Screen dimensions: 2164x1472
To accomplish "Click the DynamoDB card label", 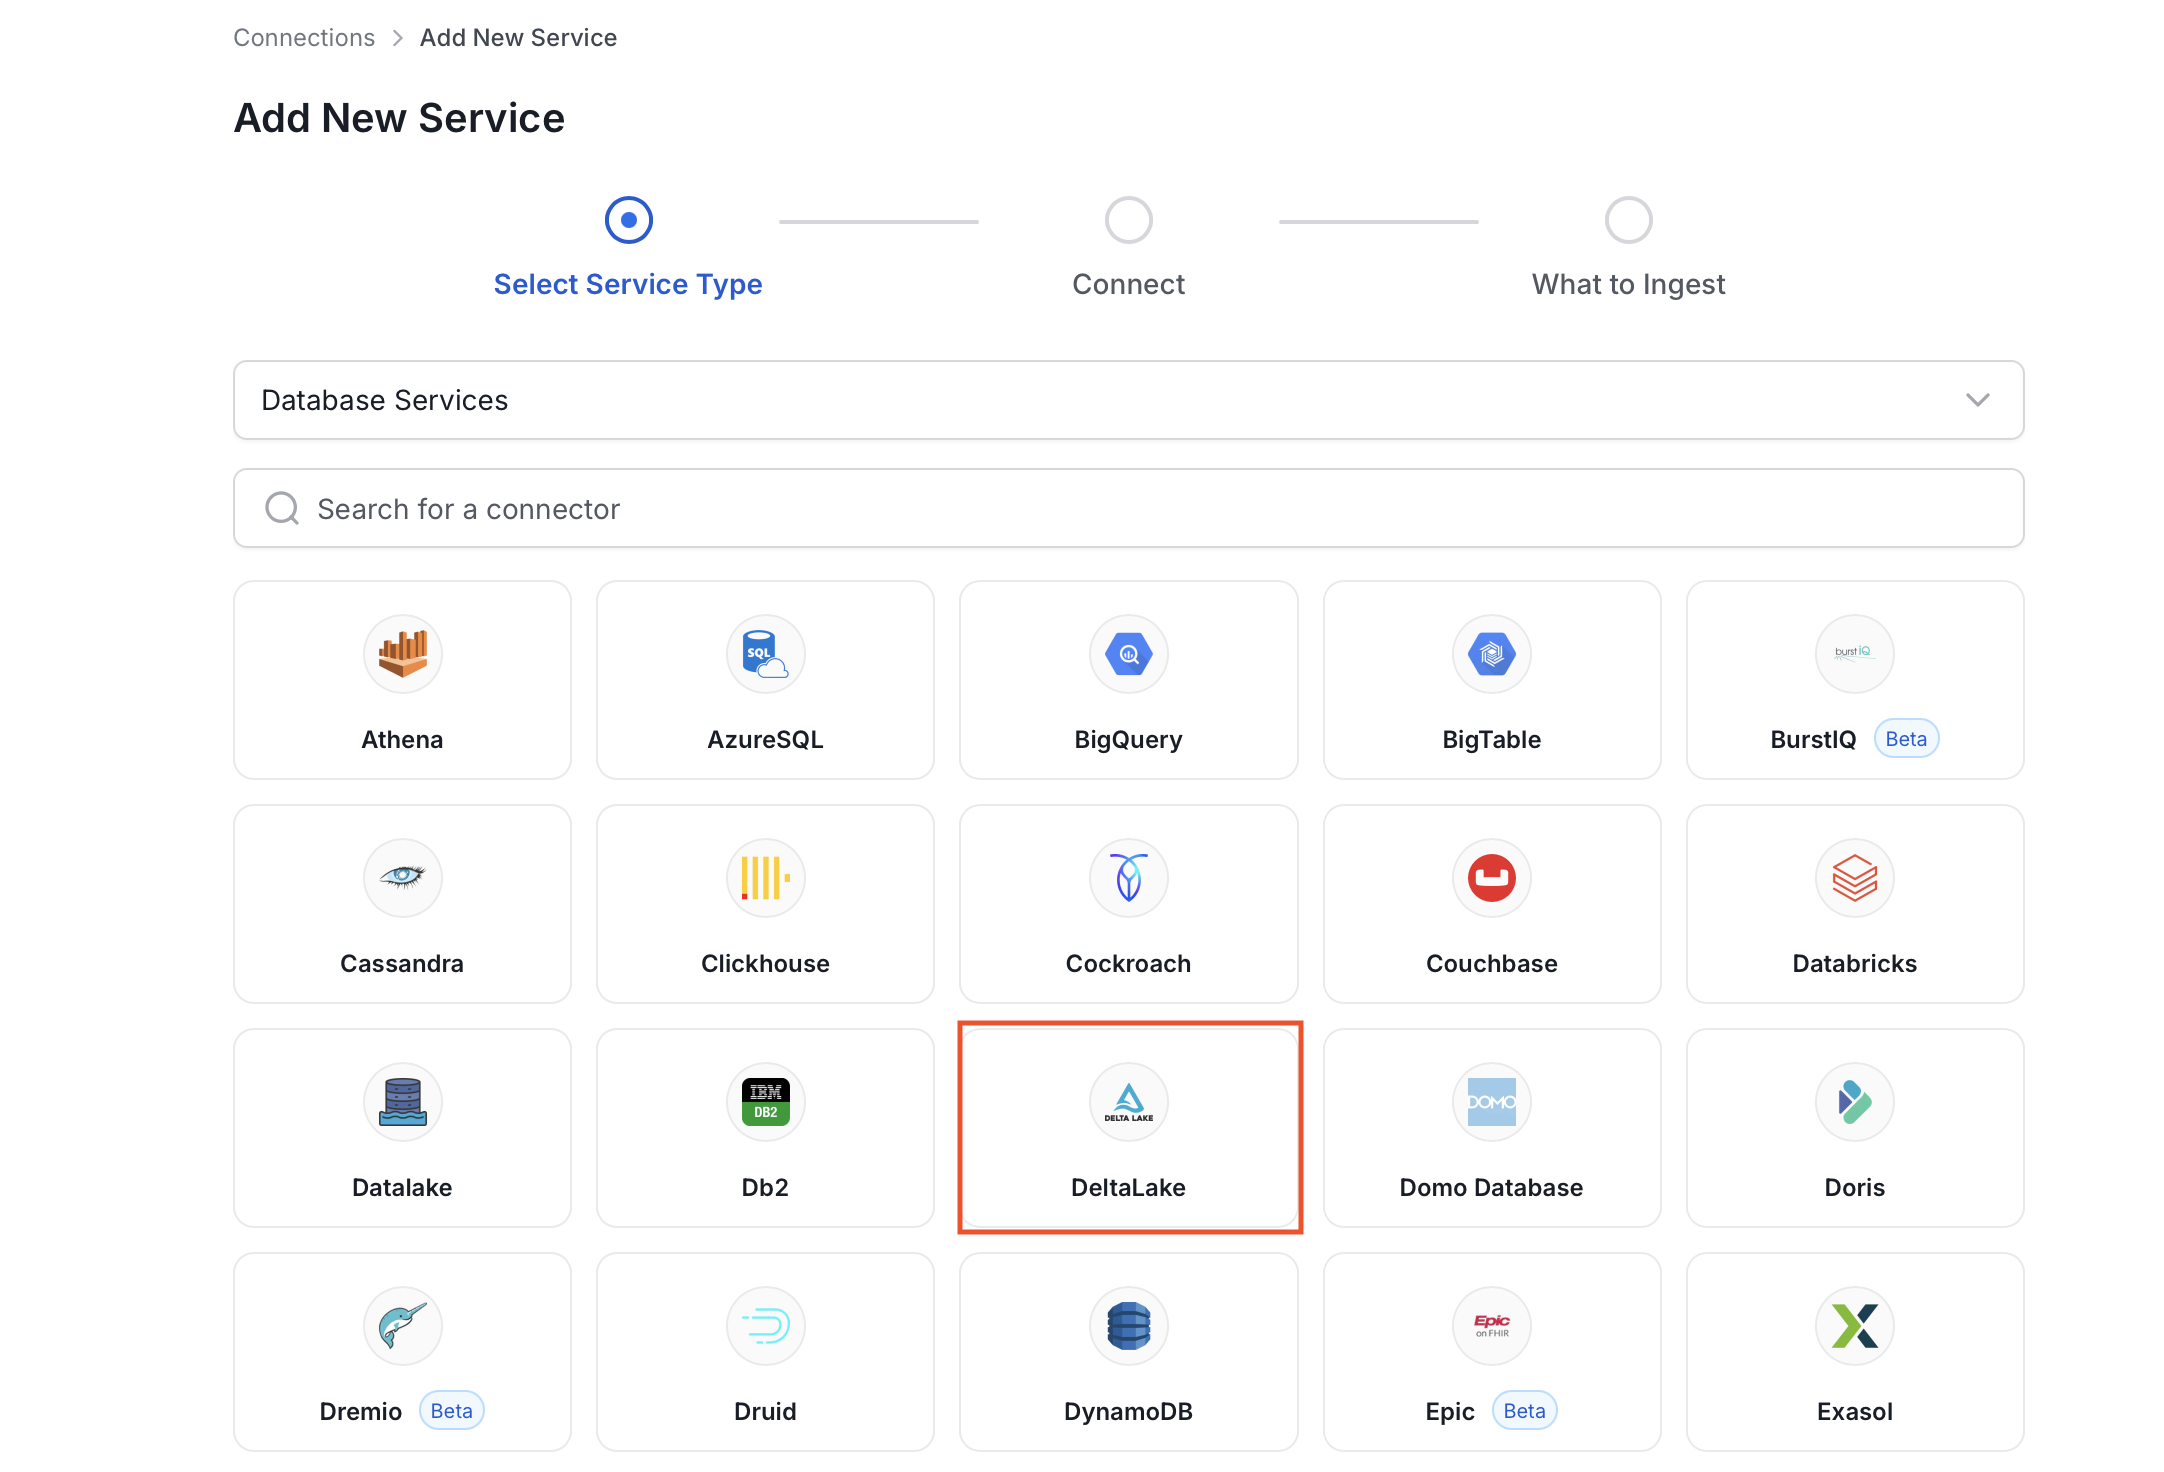I will [1128, 1412].
